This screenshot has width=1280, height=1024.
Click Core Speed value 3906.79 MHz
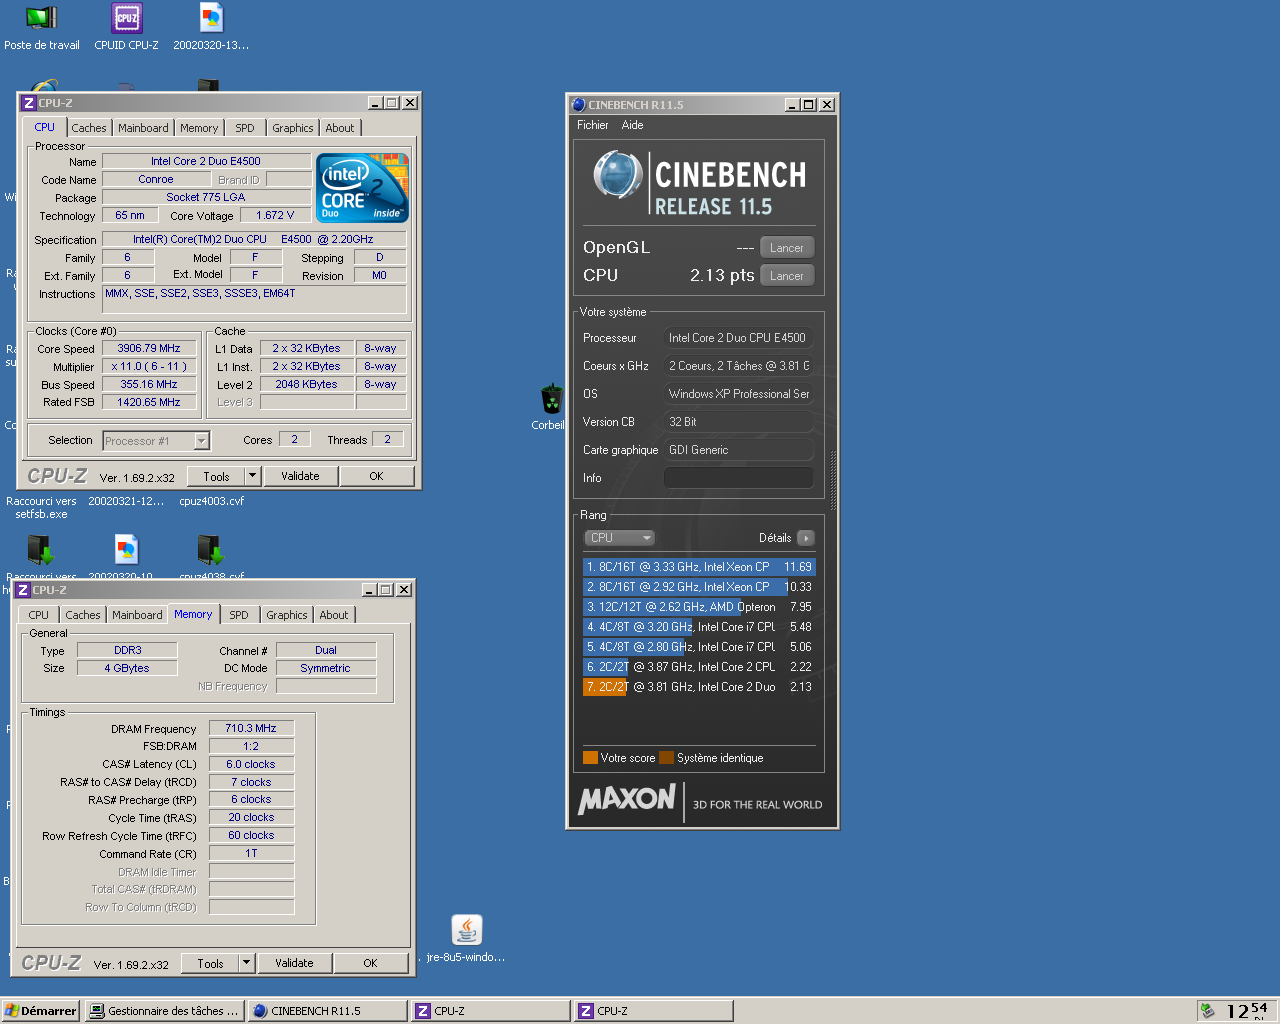click(x=149, y=349)
